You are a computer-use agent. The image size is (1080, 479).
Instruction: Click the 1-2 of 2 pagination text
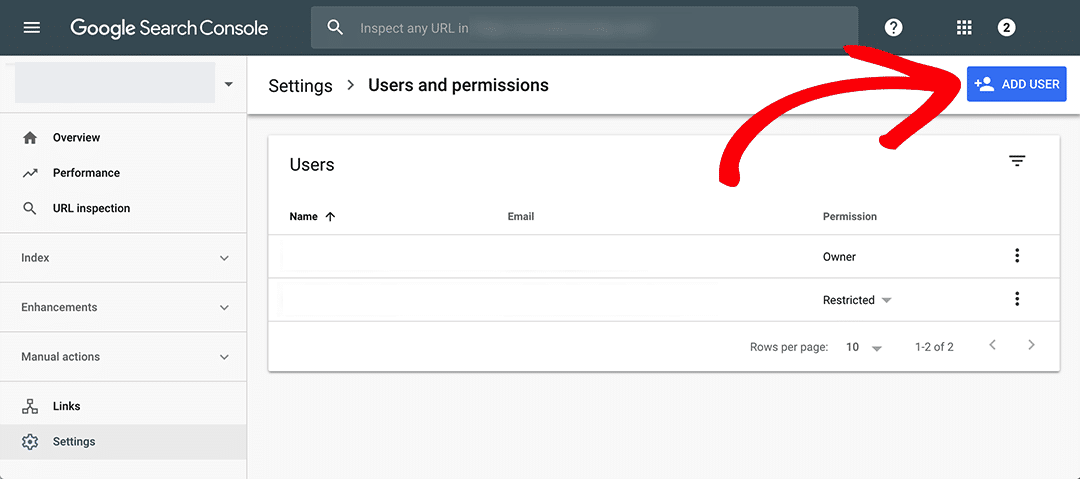934,347
